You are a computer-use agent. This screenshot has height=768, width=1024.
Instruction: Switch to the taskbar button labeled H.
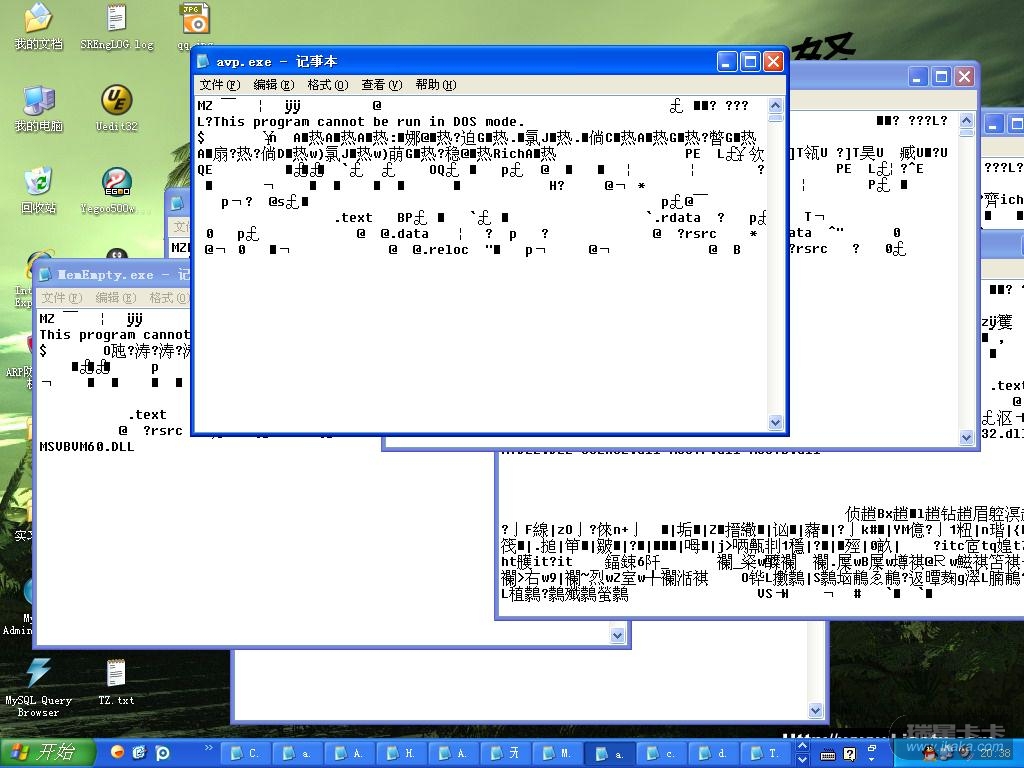[402, 753]
